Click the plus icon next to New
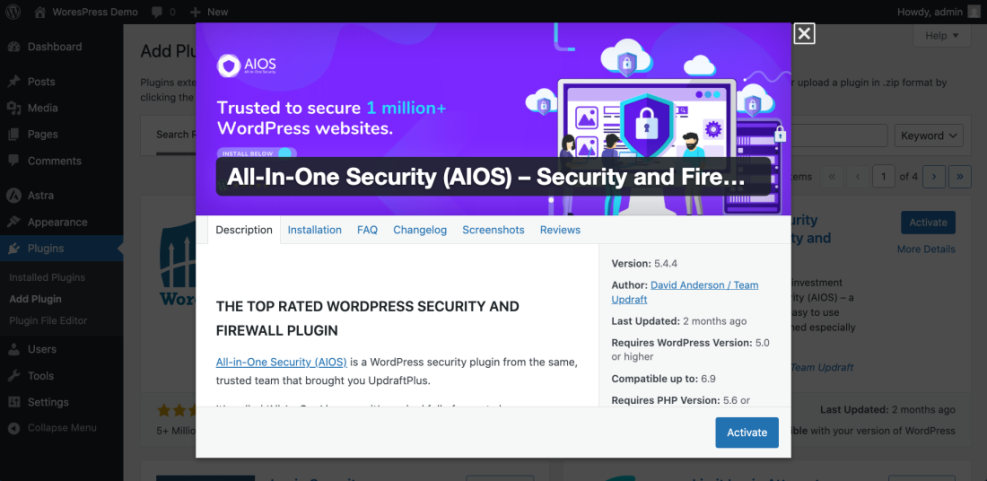 coord(195,12)
